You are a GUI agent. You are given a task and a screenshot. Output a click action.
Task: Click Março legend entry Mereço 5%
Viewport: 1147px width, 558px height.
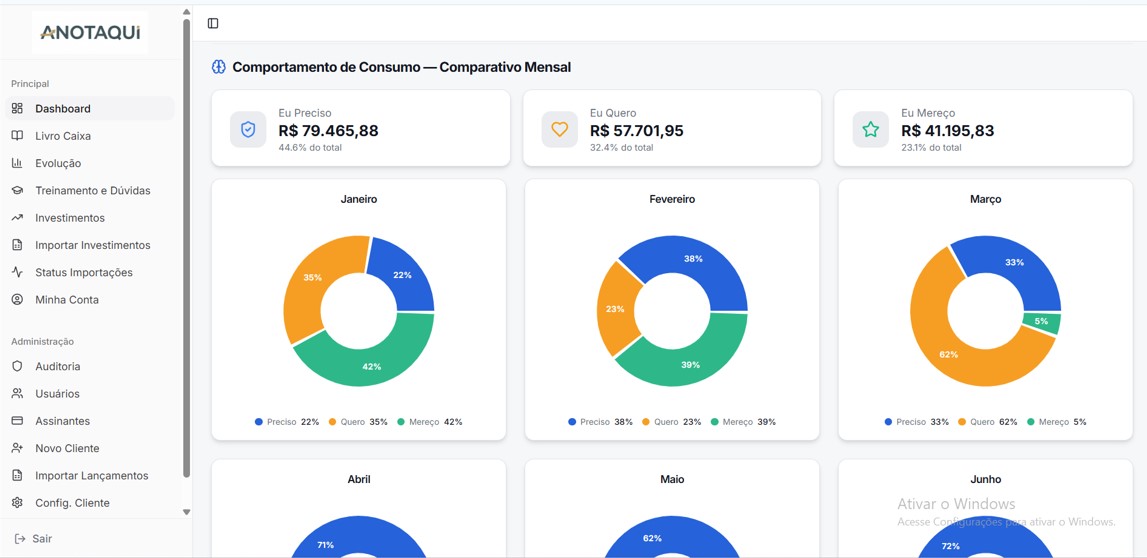point(1057,422)
